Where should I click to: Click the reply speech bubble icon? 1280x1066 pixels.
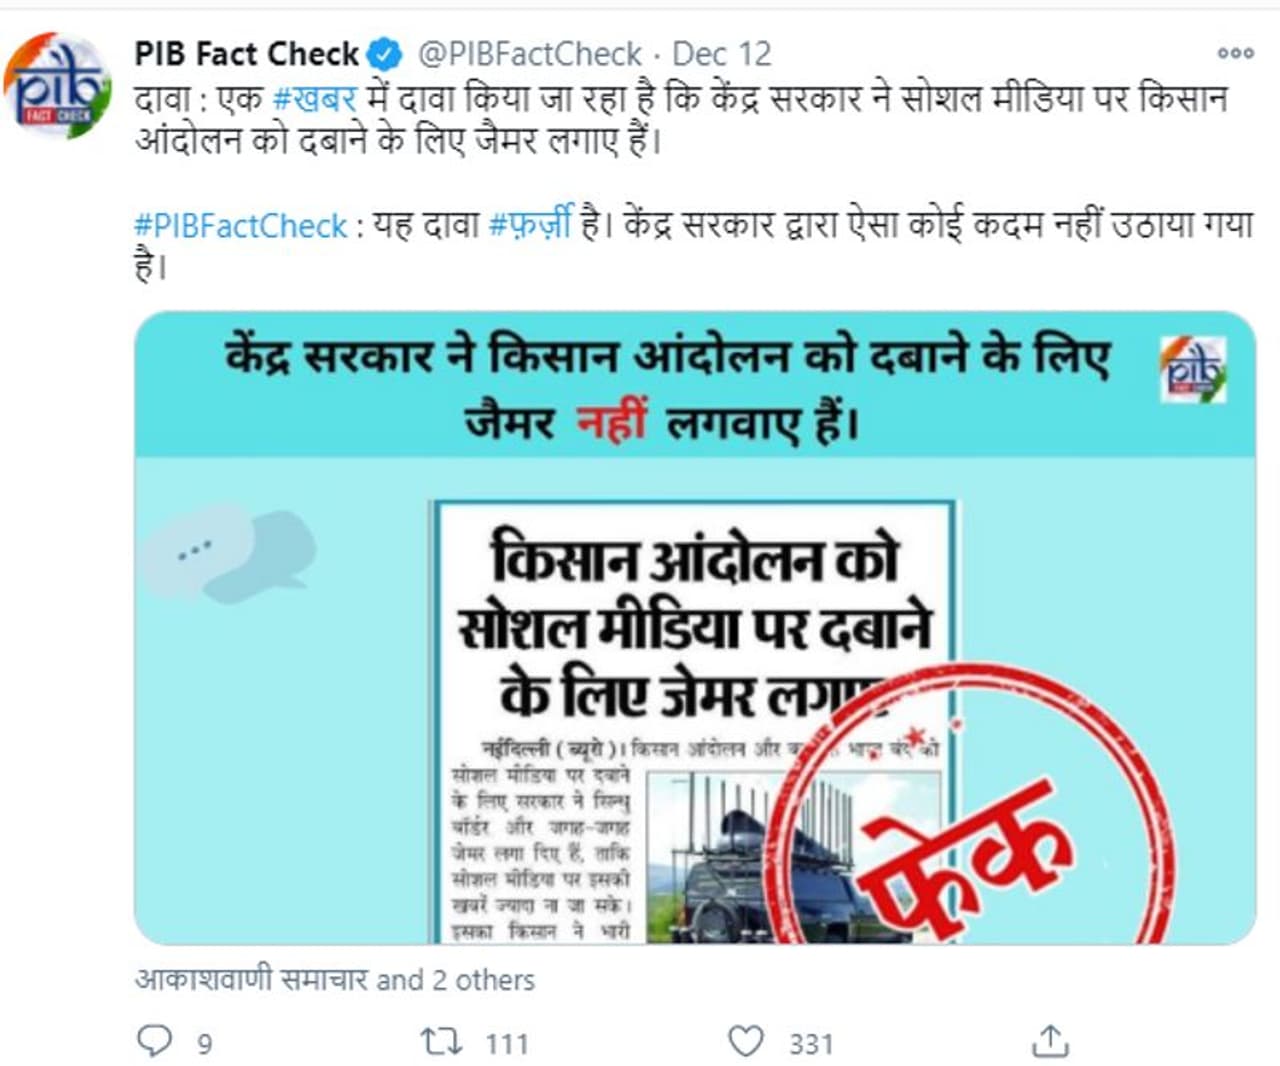pos(154,1041)
